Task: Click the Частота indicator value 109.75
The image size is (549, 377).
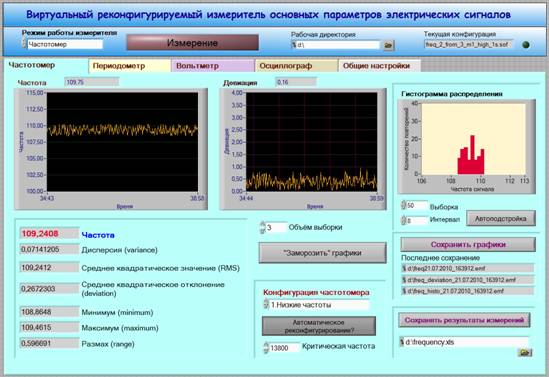Action: (92, 82)
